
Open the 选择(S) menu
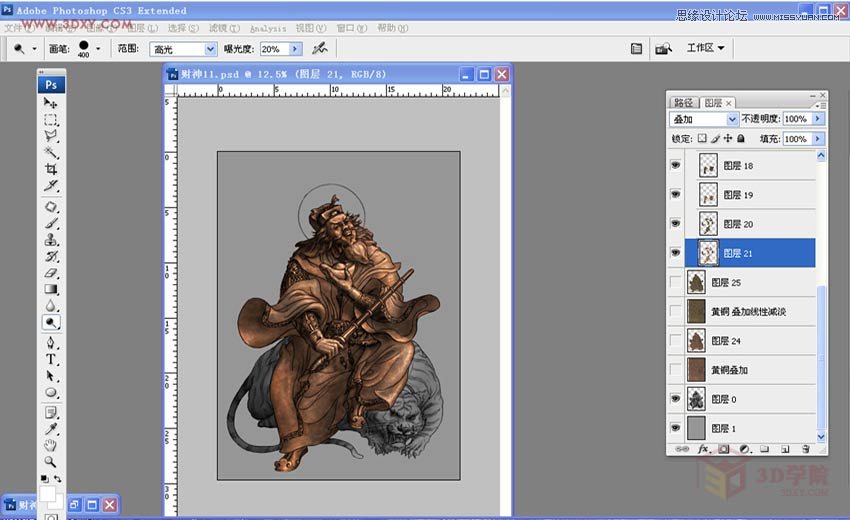tap(183, 28)
